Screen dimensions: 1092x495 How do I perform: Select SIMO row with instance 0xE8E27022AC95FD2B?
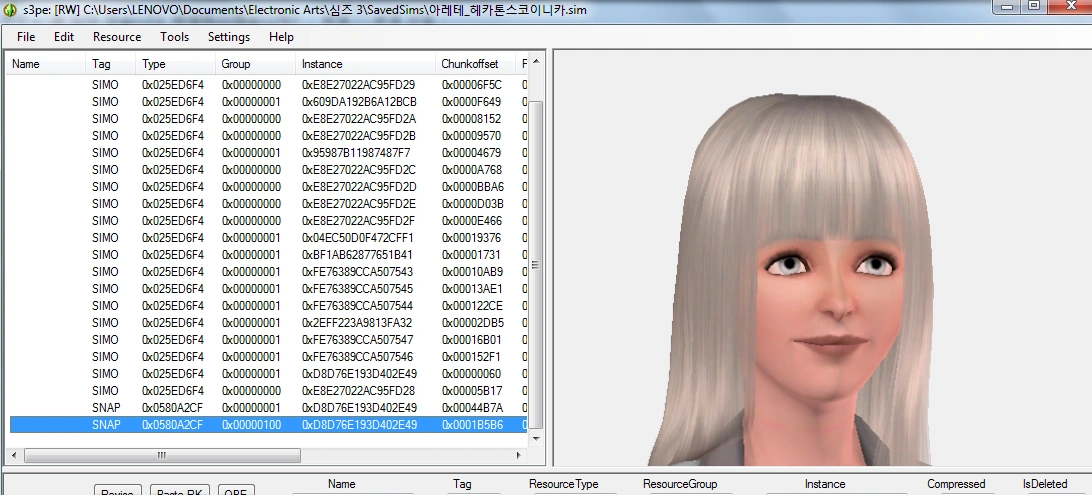coord(268,136)
